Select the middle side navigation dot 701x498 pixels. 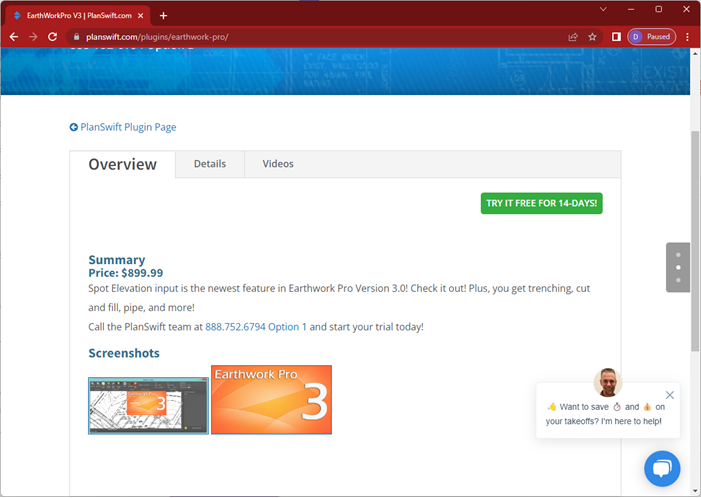point(678,267)
